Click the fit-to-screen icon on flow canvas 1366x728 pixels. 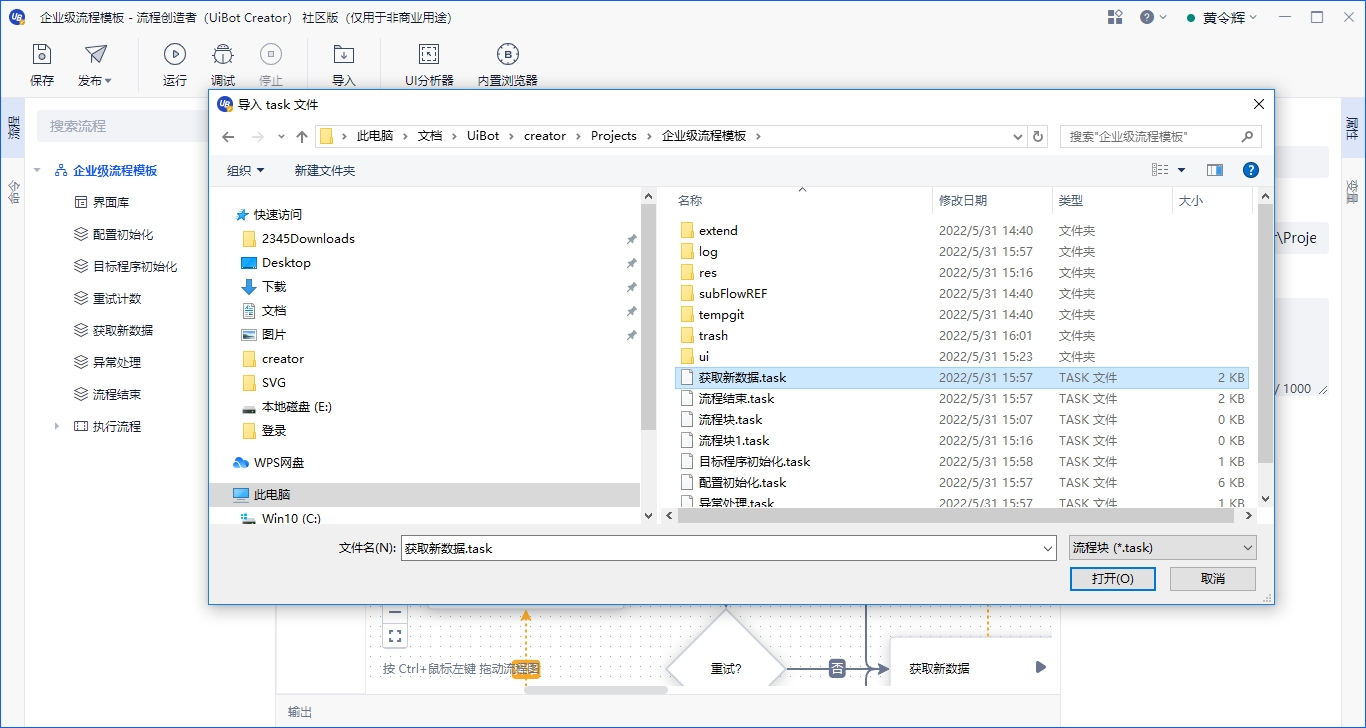(x=395, y=635)
